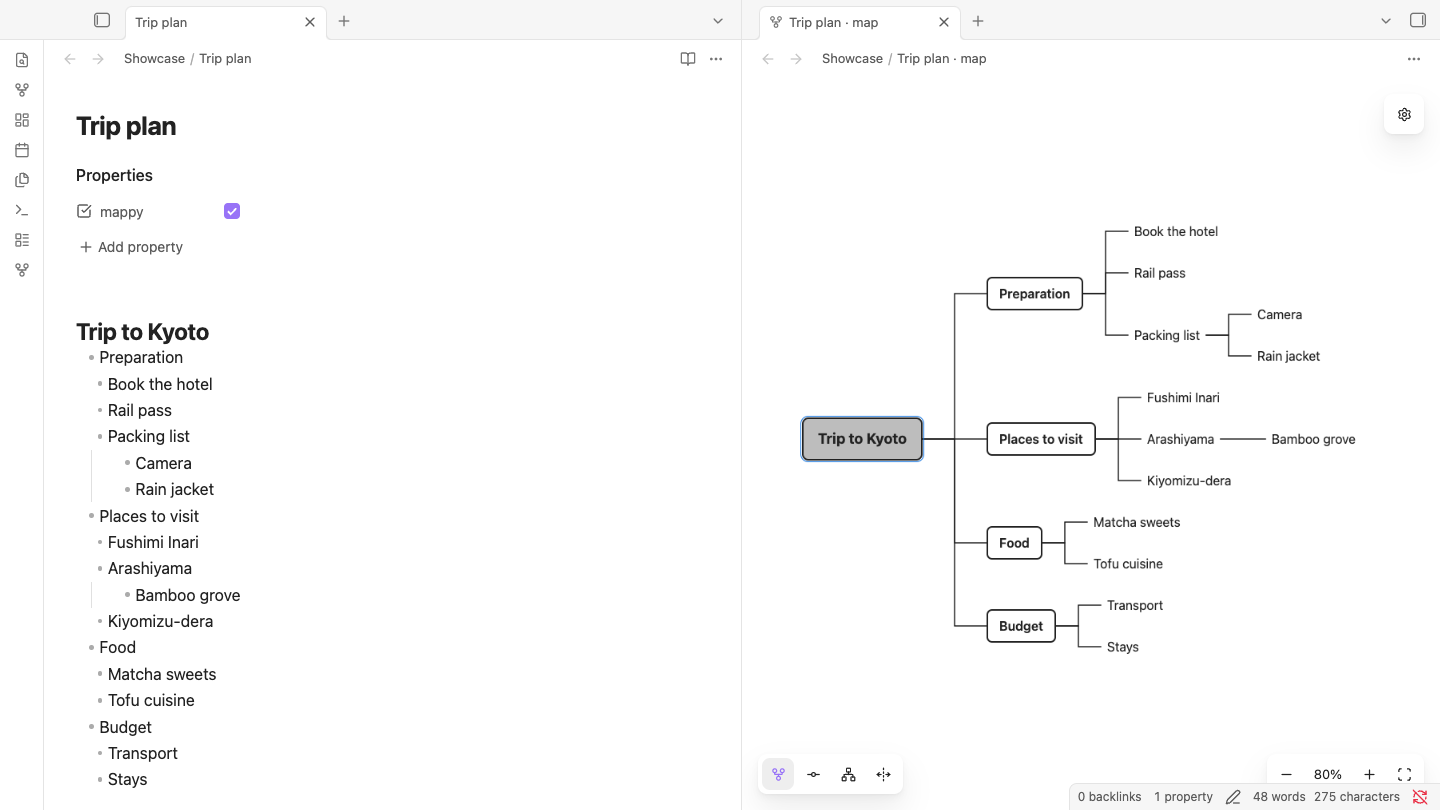Toggle the left sidebar
Viewport: 1440px width, 810px height.
102,20
